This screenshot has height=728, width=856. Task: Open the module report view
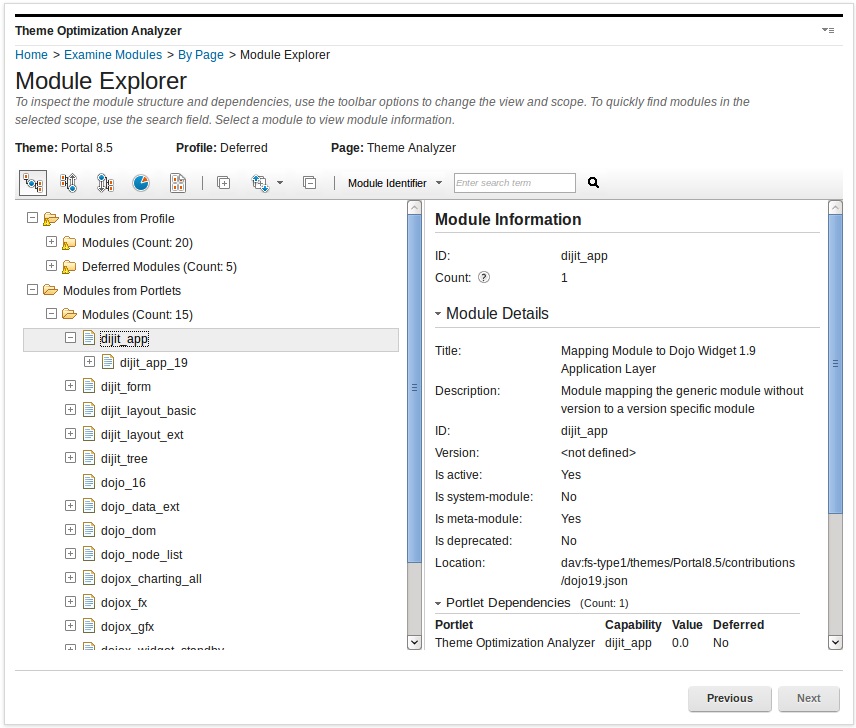click(179, 183)
